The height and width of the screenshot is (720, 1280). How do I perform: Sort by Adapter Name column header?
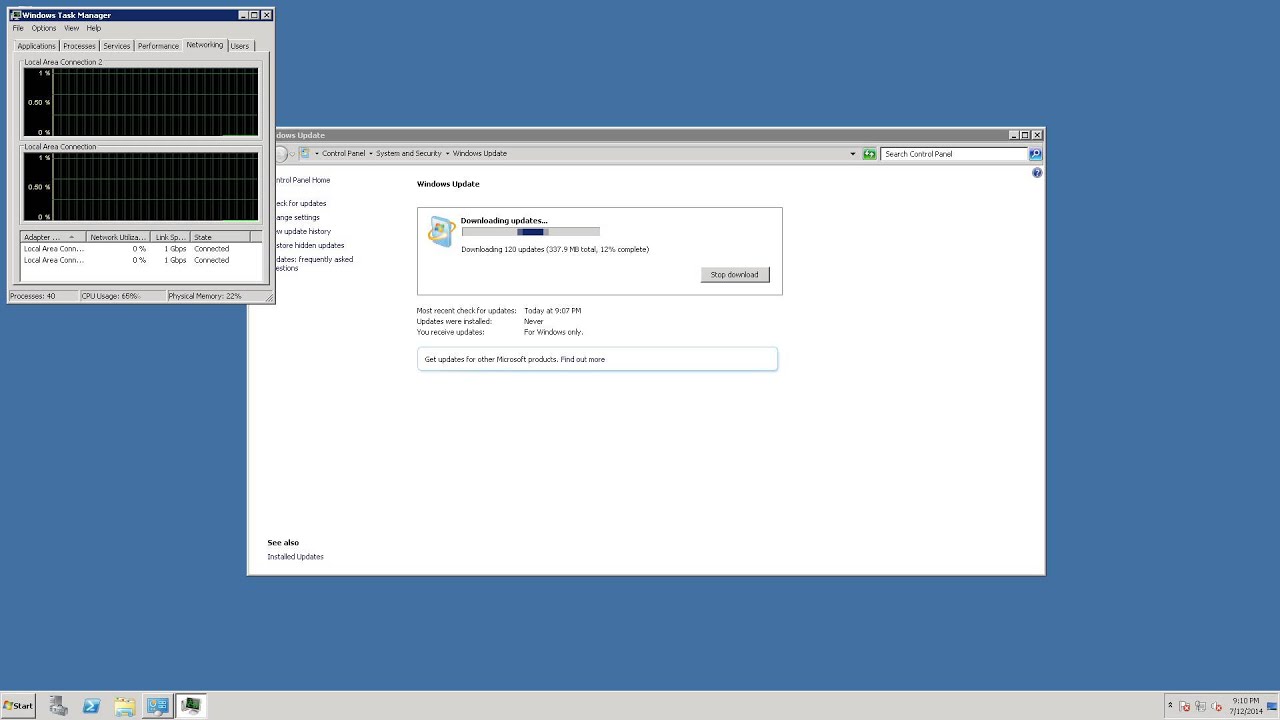53,237
